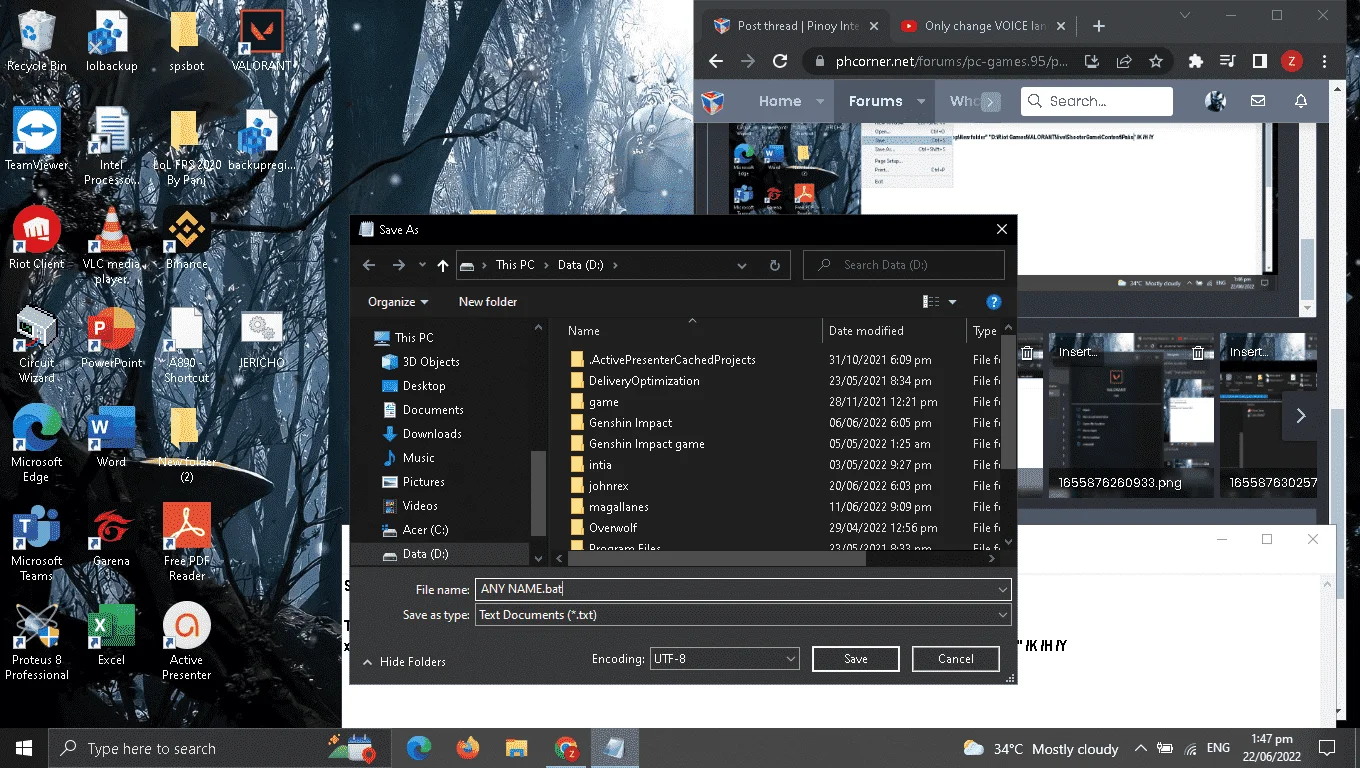
Task: Select the Microsoft Teams desktop icon
Action: pos(37,543)
